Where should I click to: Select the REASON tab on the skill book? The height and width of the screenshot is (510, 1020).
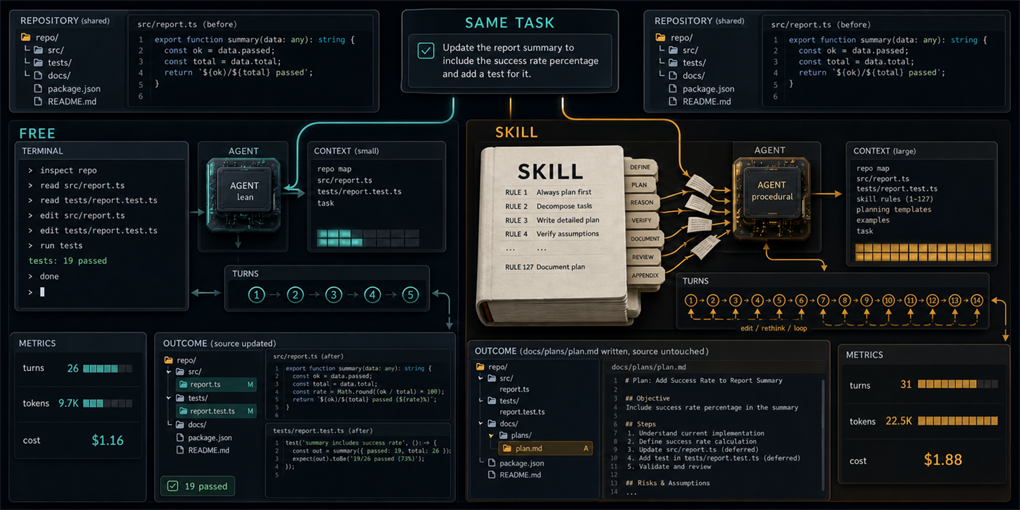643,202
